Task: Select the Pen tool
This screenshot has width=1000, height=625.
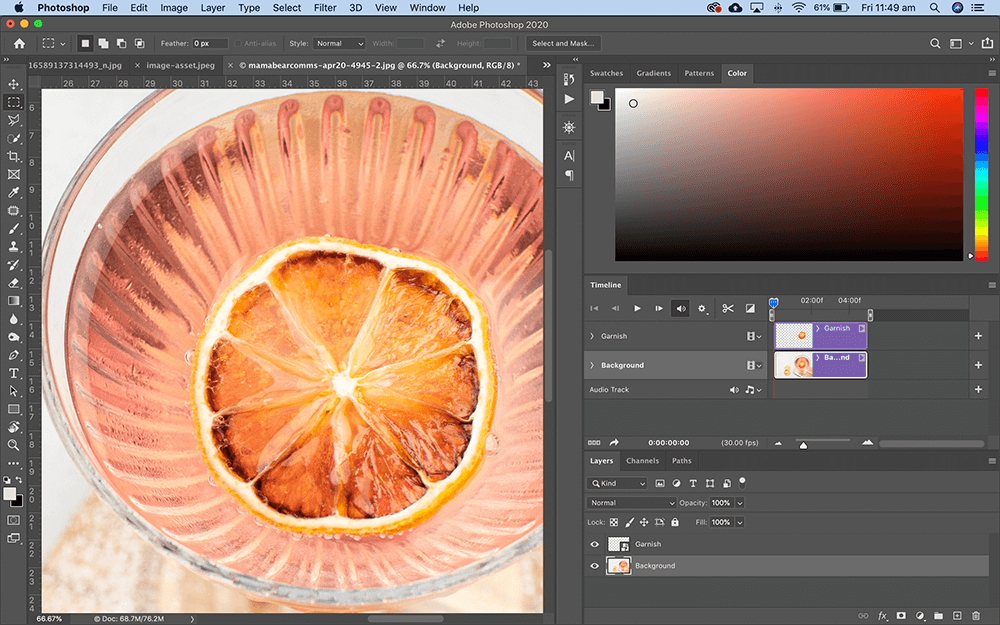Action: (13, 355)
